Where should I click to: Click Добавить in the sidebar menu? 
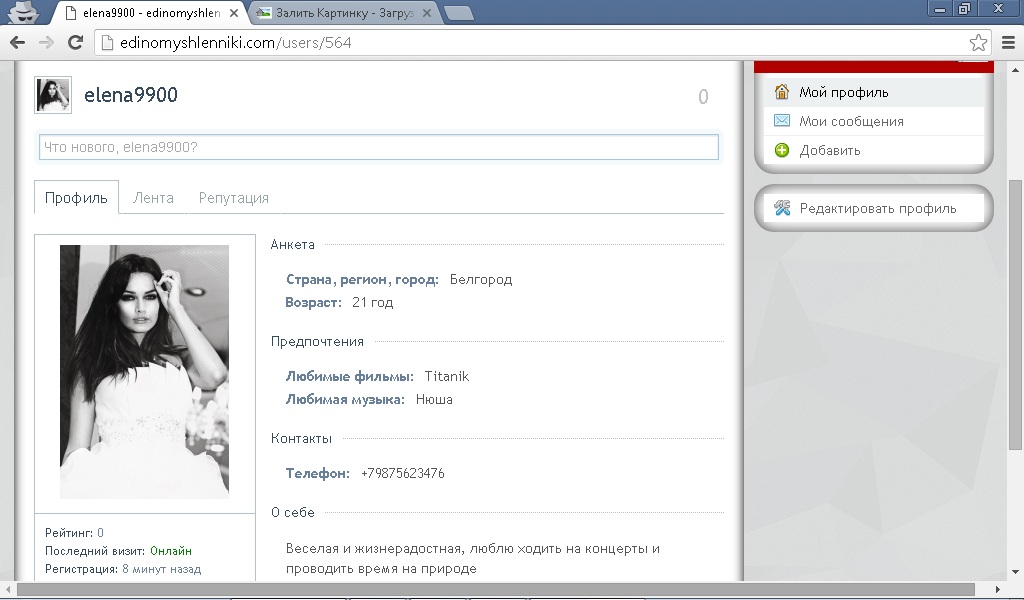874,150
